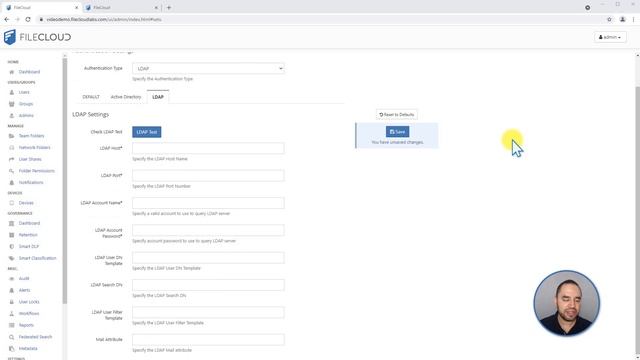Viewport: 640px width, 360px height.
Task: Click into LDAP Account Password field
Action: pos(208,230)
